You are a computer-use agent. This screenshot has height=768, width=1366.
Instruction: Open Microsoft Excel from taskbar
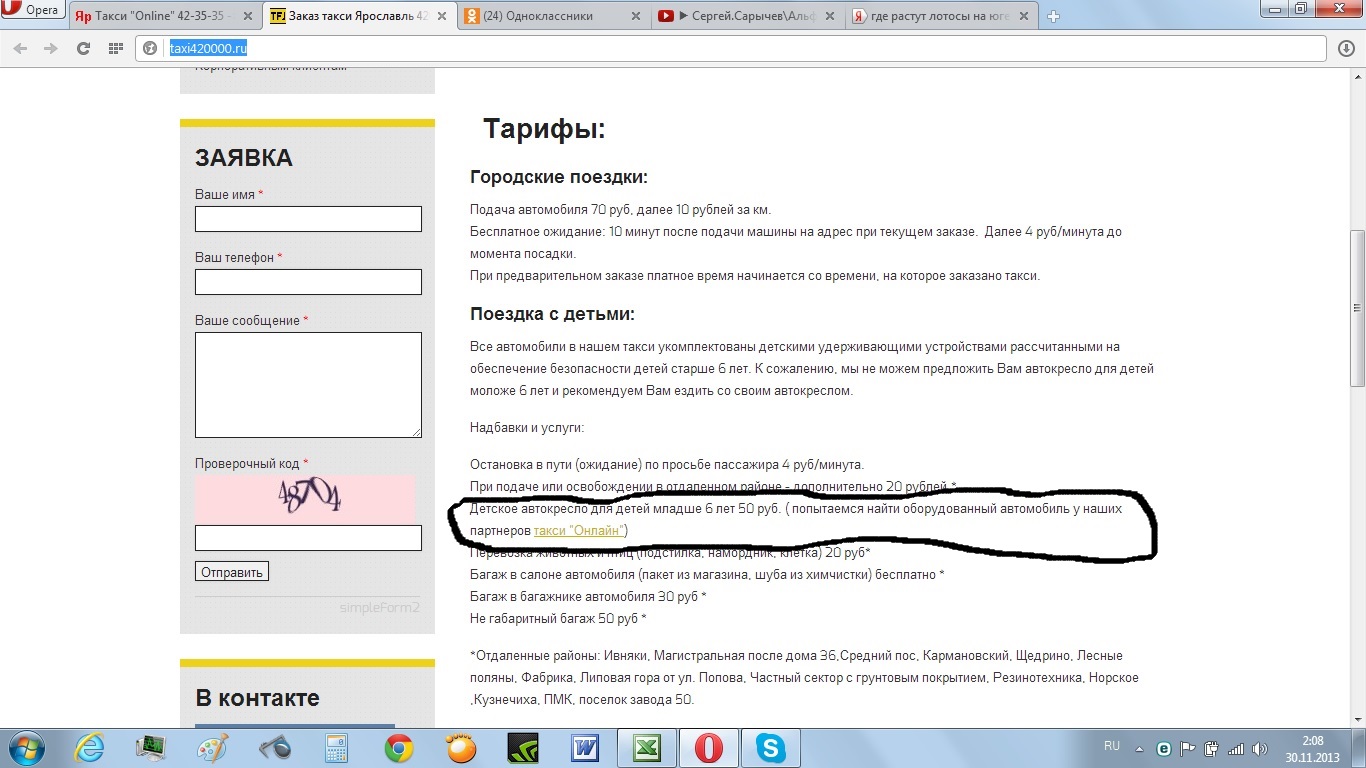pos(647,748)
